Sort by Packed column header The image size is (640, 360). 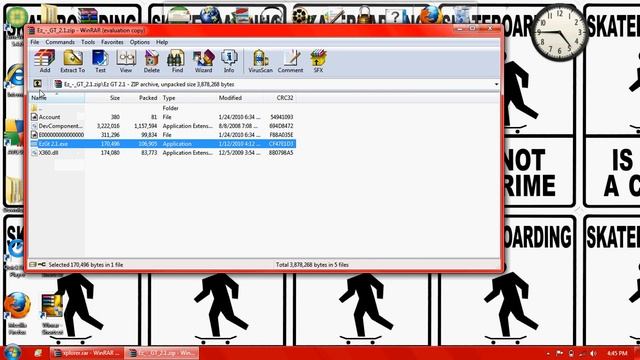(x=141, y=98)
